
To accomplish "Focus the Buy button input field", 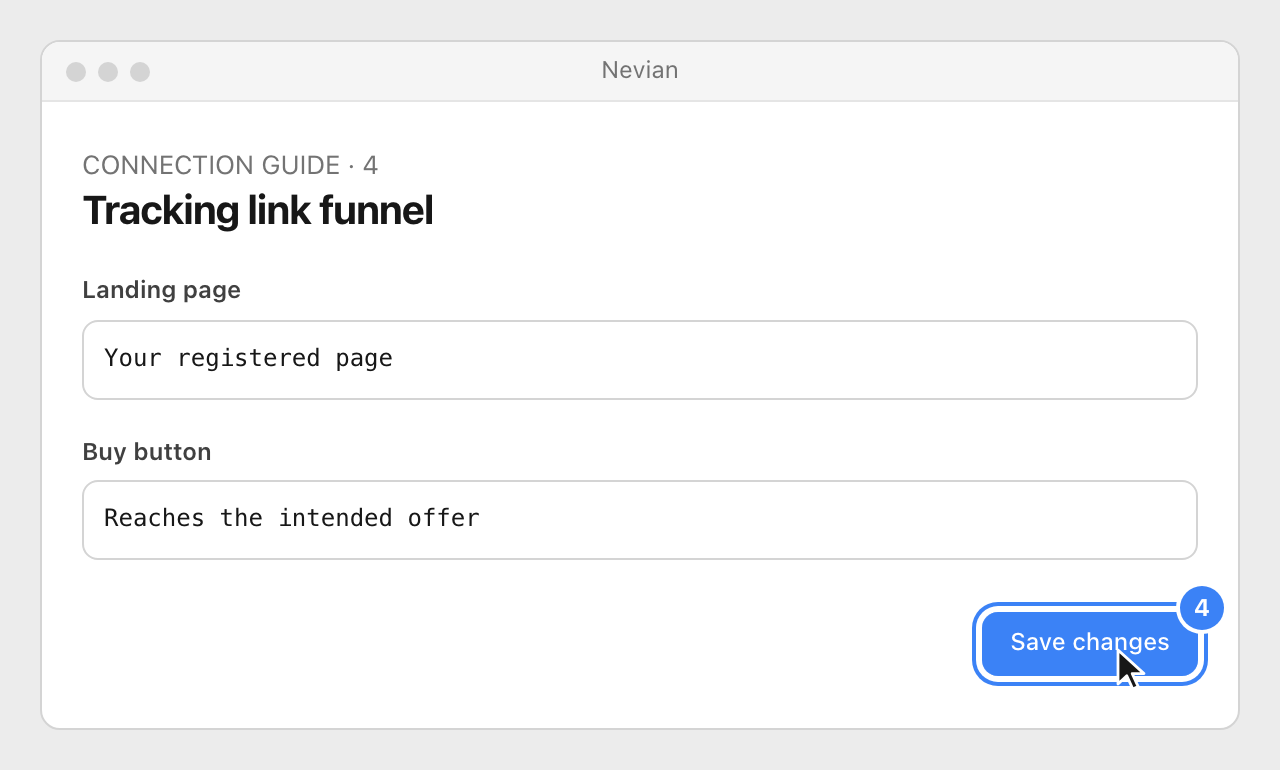I will (x=640, y=520).
